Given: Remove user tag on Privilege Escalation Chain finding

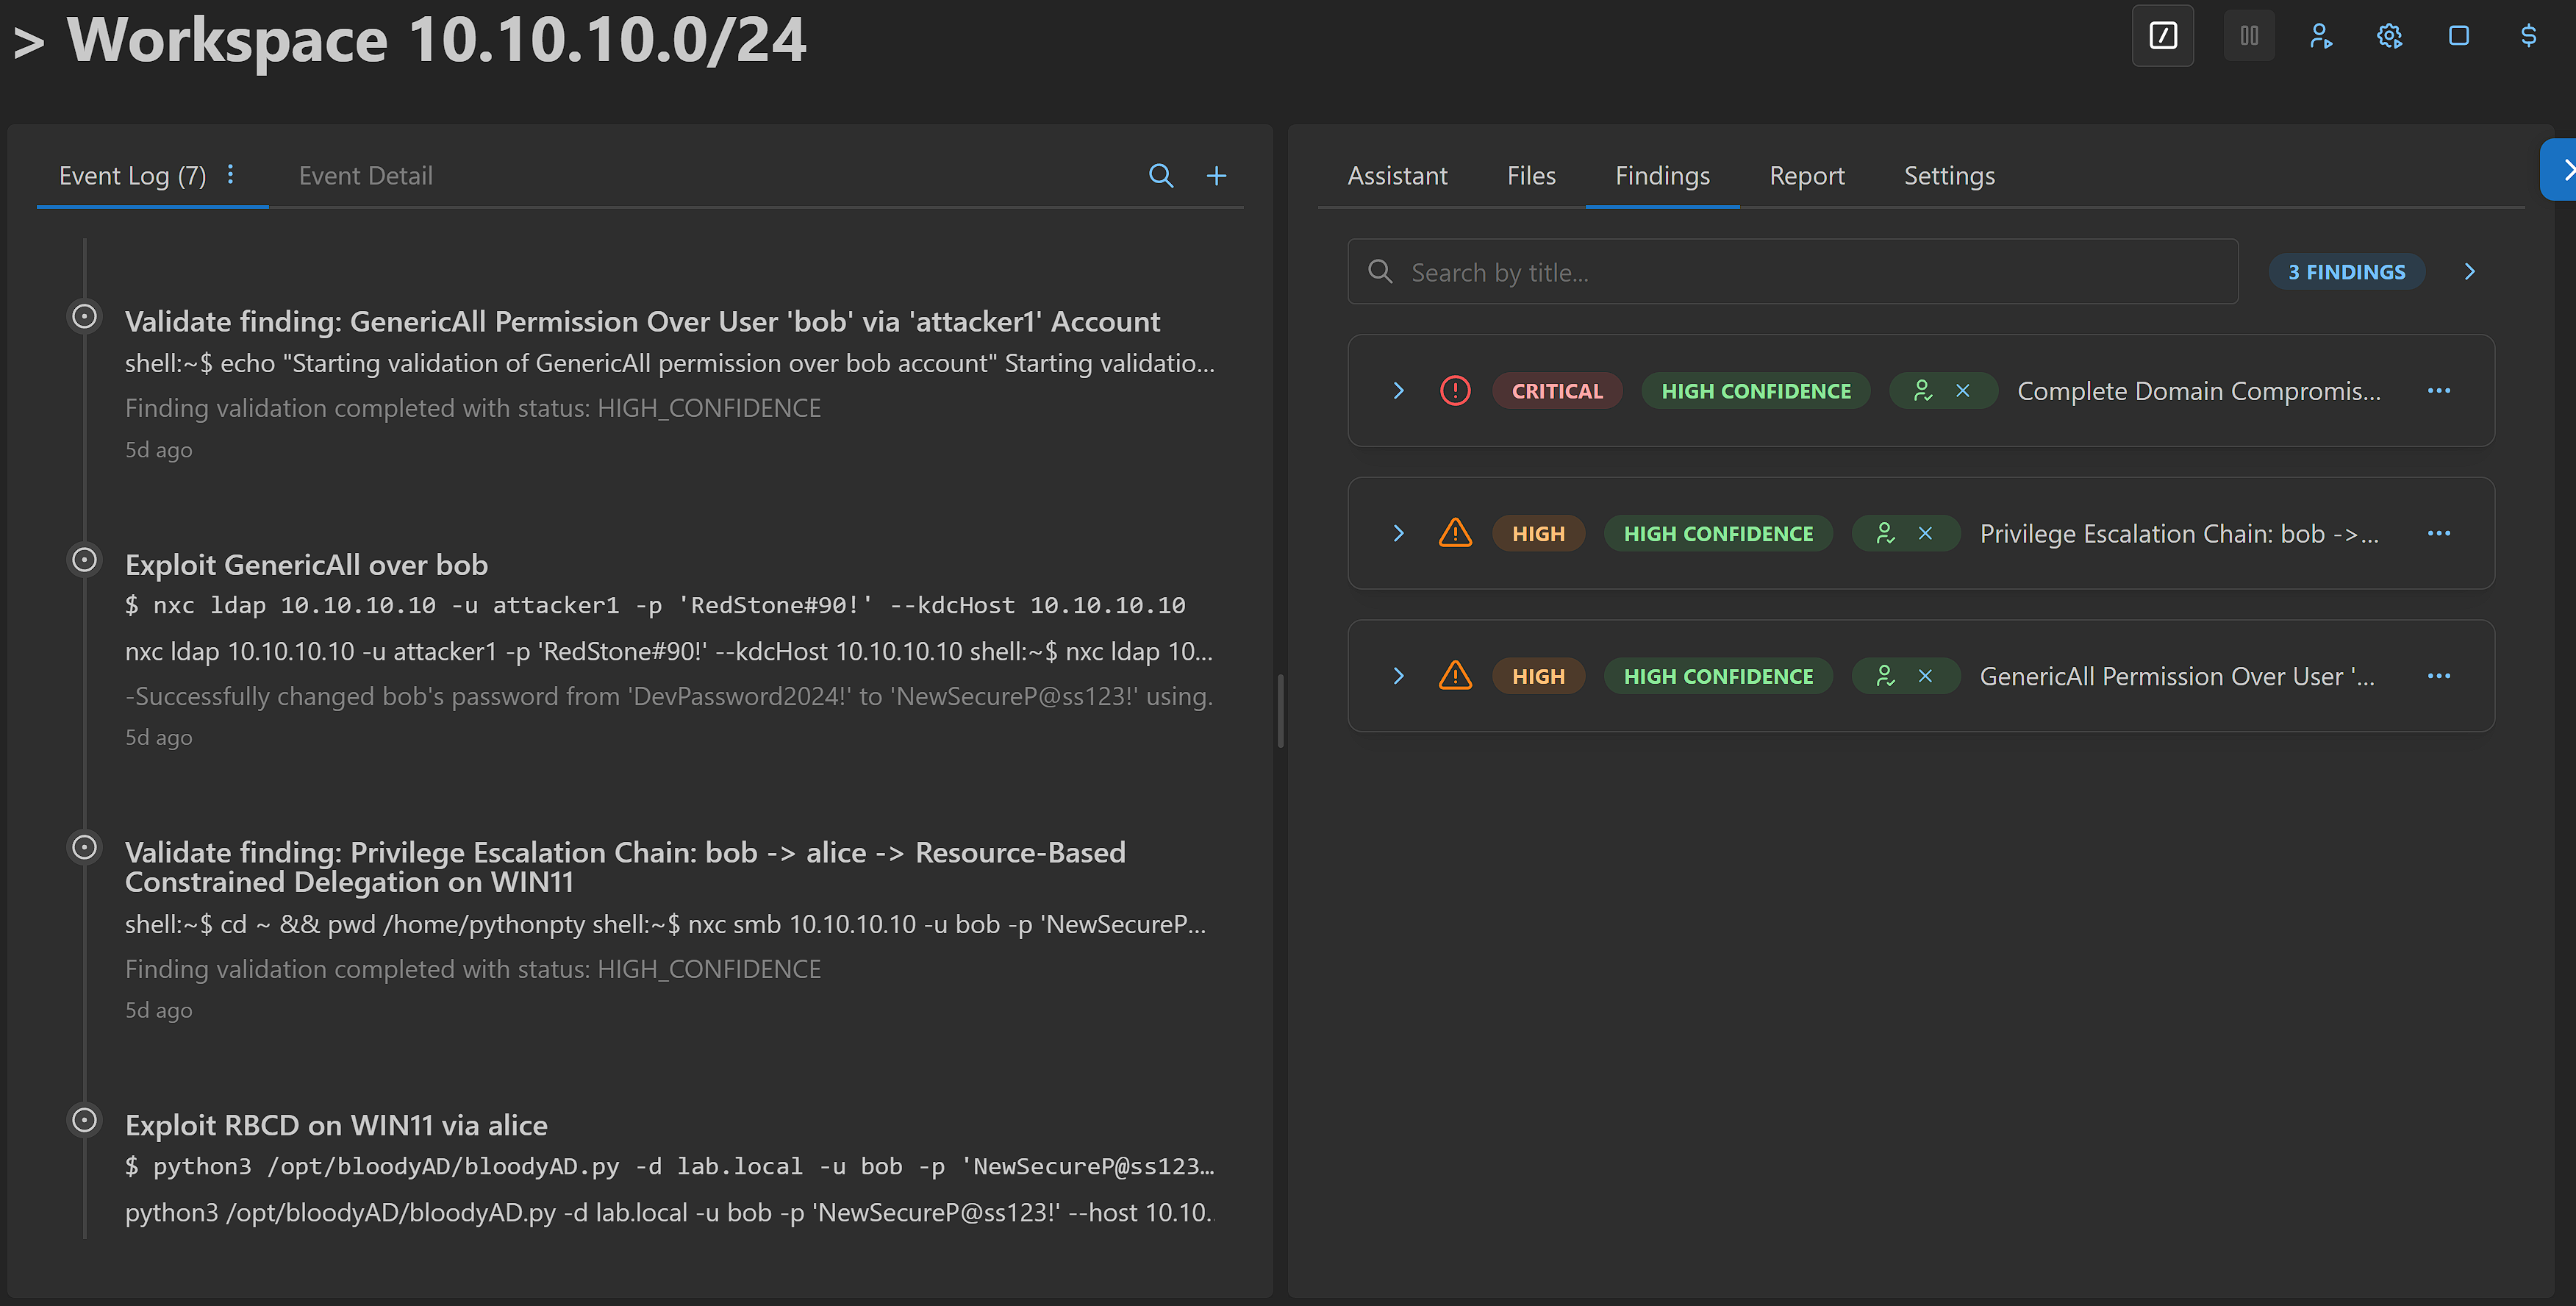Looking at the screenshot, I should tap(1925, 534).
